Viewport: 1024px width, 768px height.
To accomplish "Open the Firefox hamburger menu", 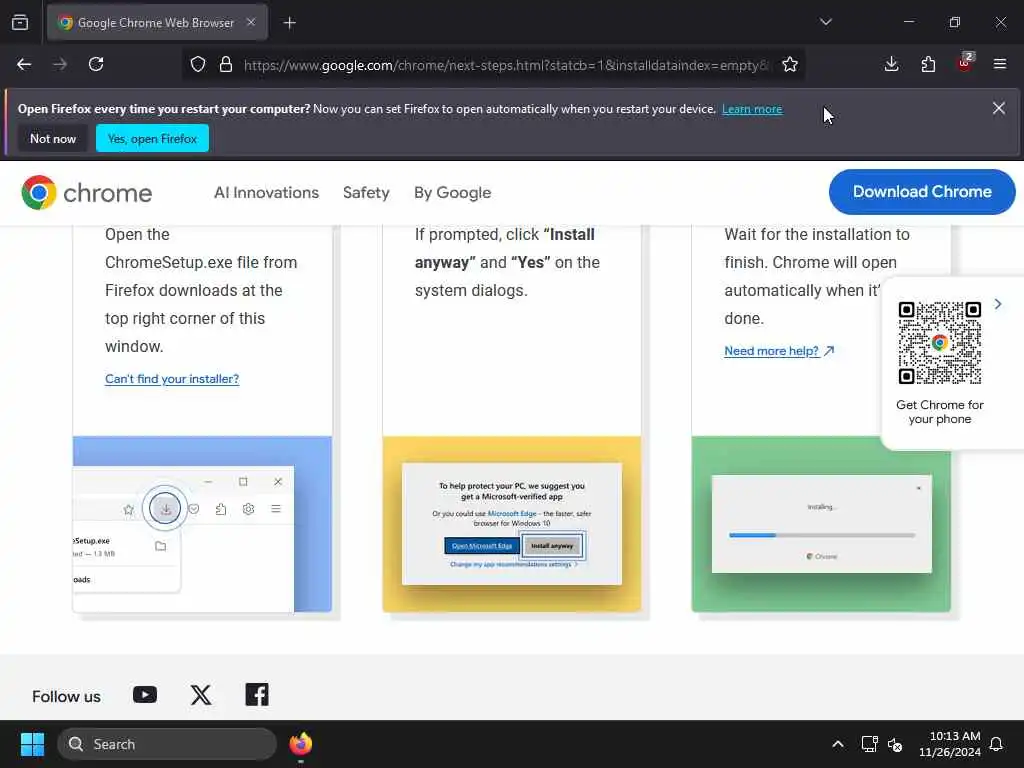I will 1000,64.
